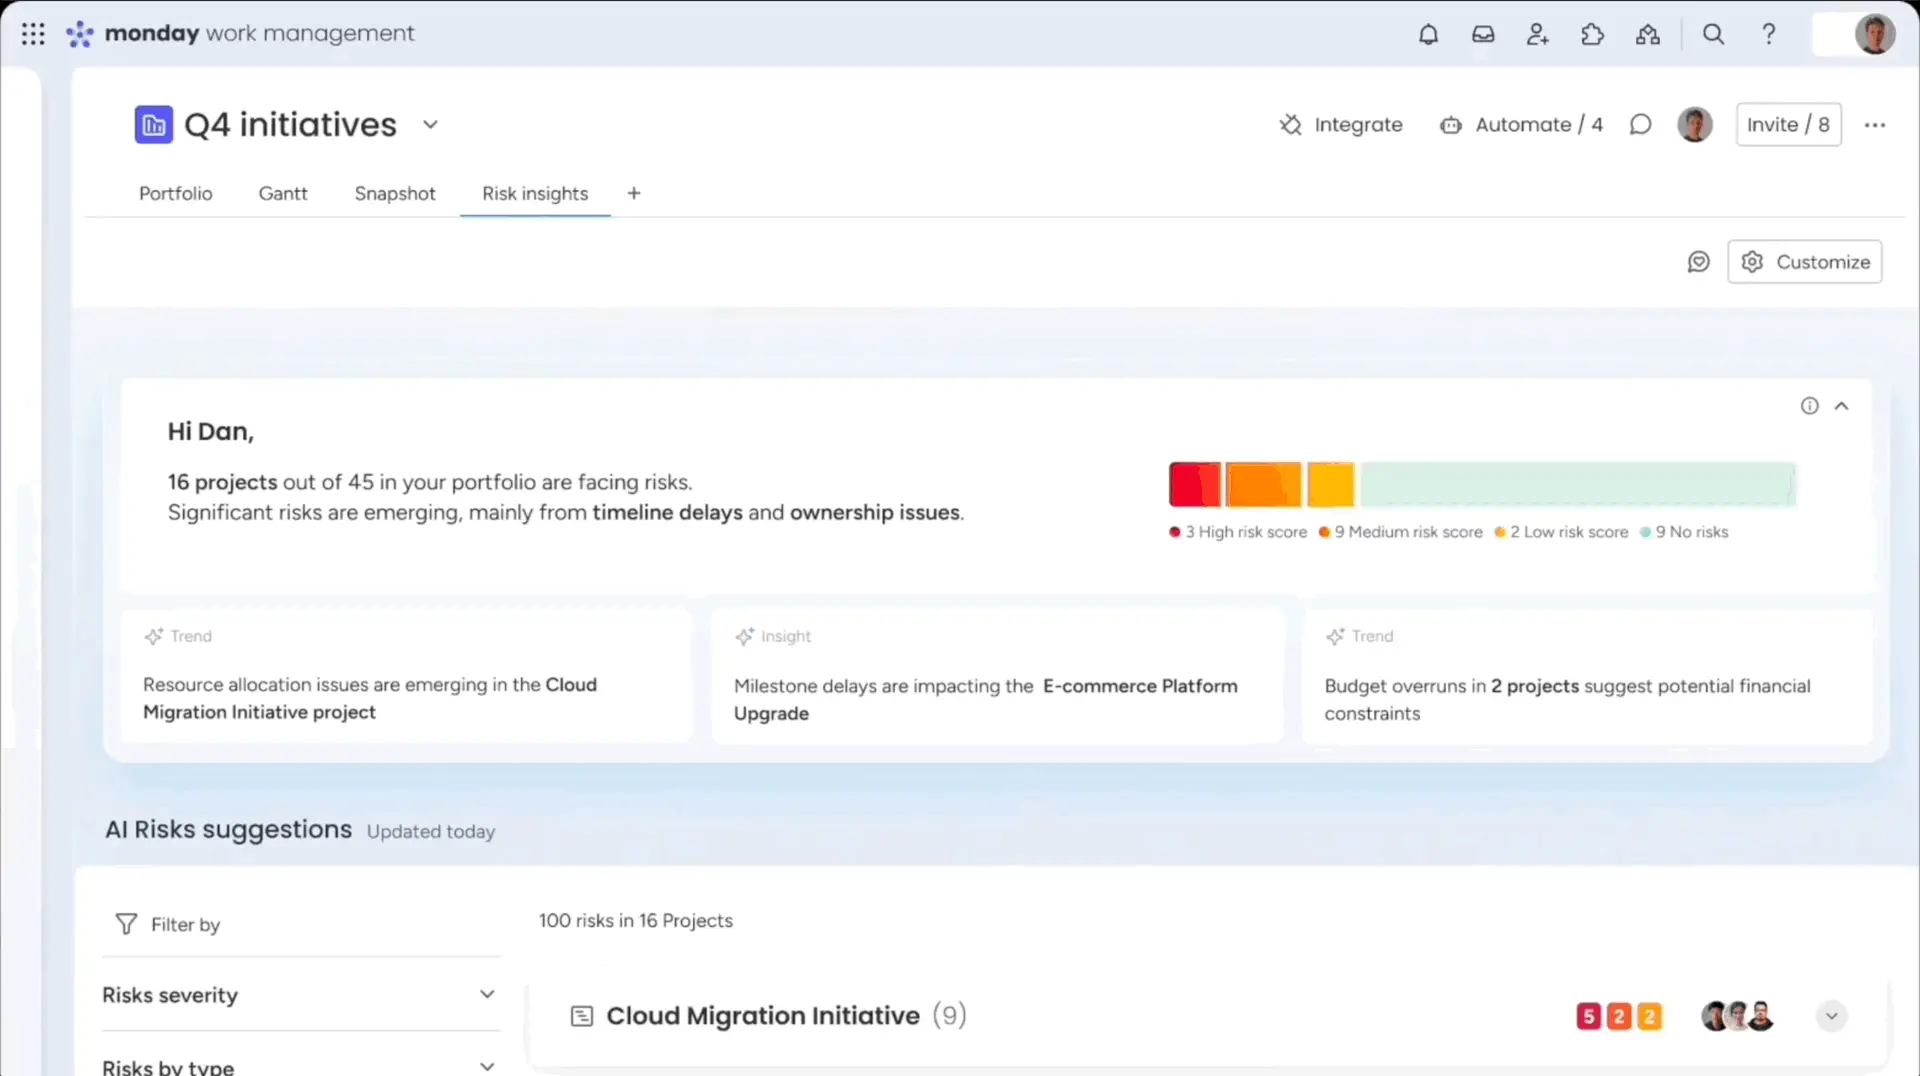Click 2 Low risk score legend

click(1561, 532)
